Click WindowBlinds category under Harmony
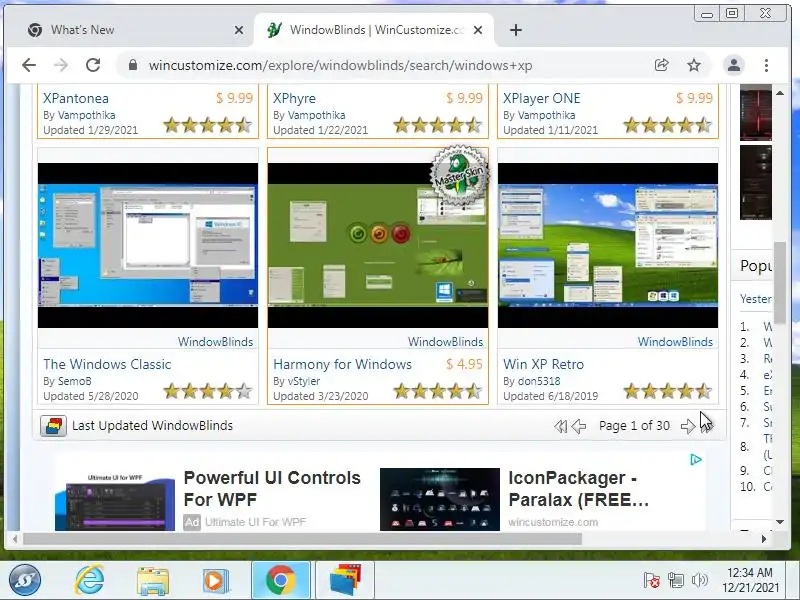The width and height of the screenshot is (800, 600). tap(445, 342)
